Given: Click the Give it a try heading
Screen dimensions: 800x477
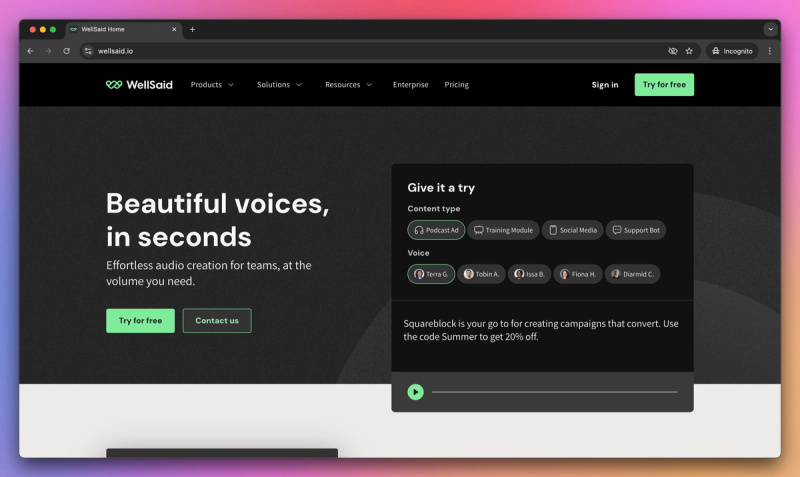Looking at the screenshot, I should (x=441, y=188).
